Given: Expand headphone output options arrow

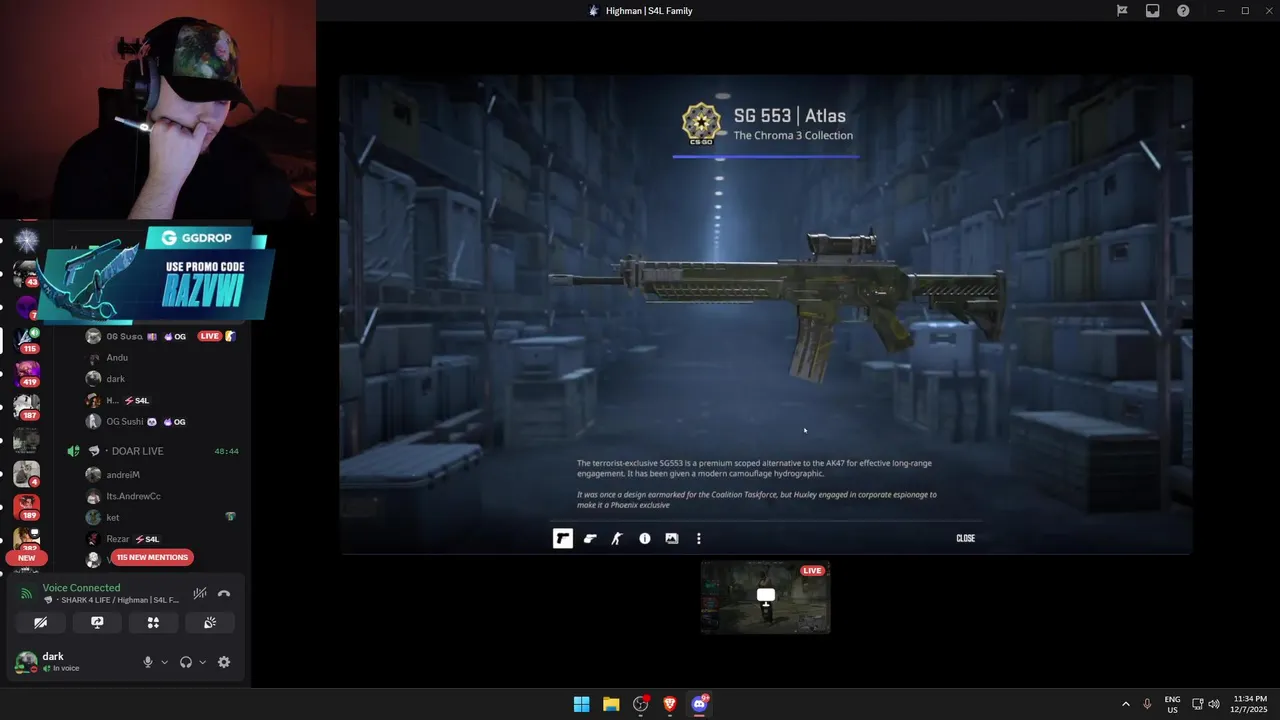Looking at the screenshot, I should coord(203,662).
